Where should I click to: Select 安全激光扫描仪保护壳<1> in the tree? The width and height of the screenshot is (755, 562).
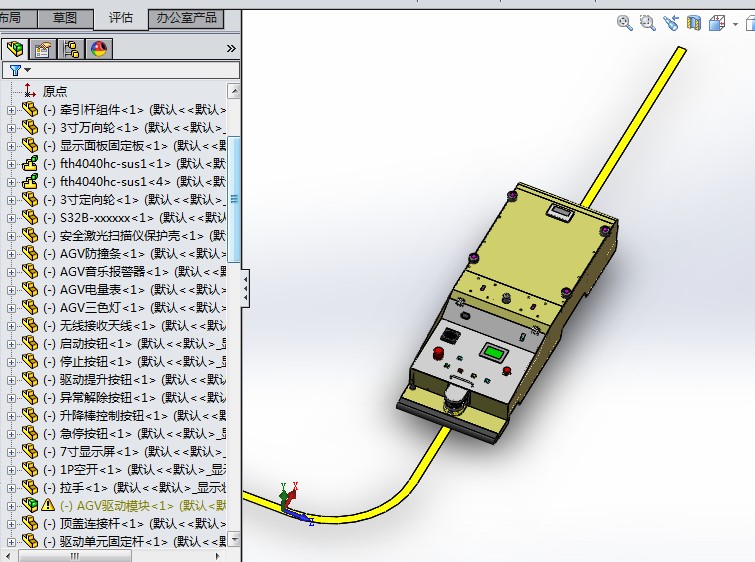coord(134,236)
